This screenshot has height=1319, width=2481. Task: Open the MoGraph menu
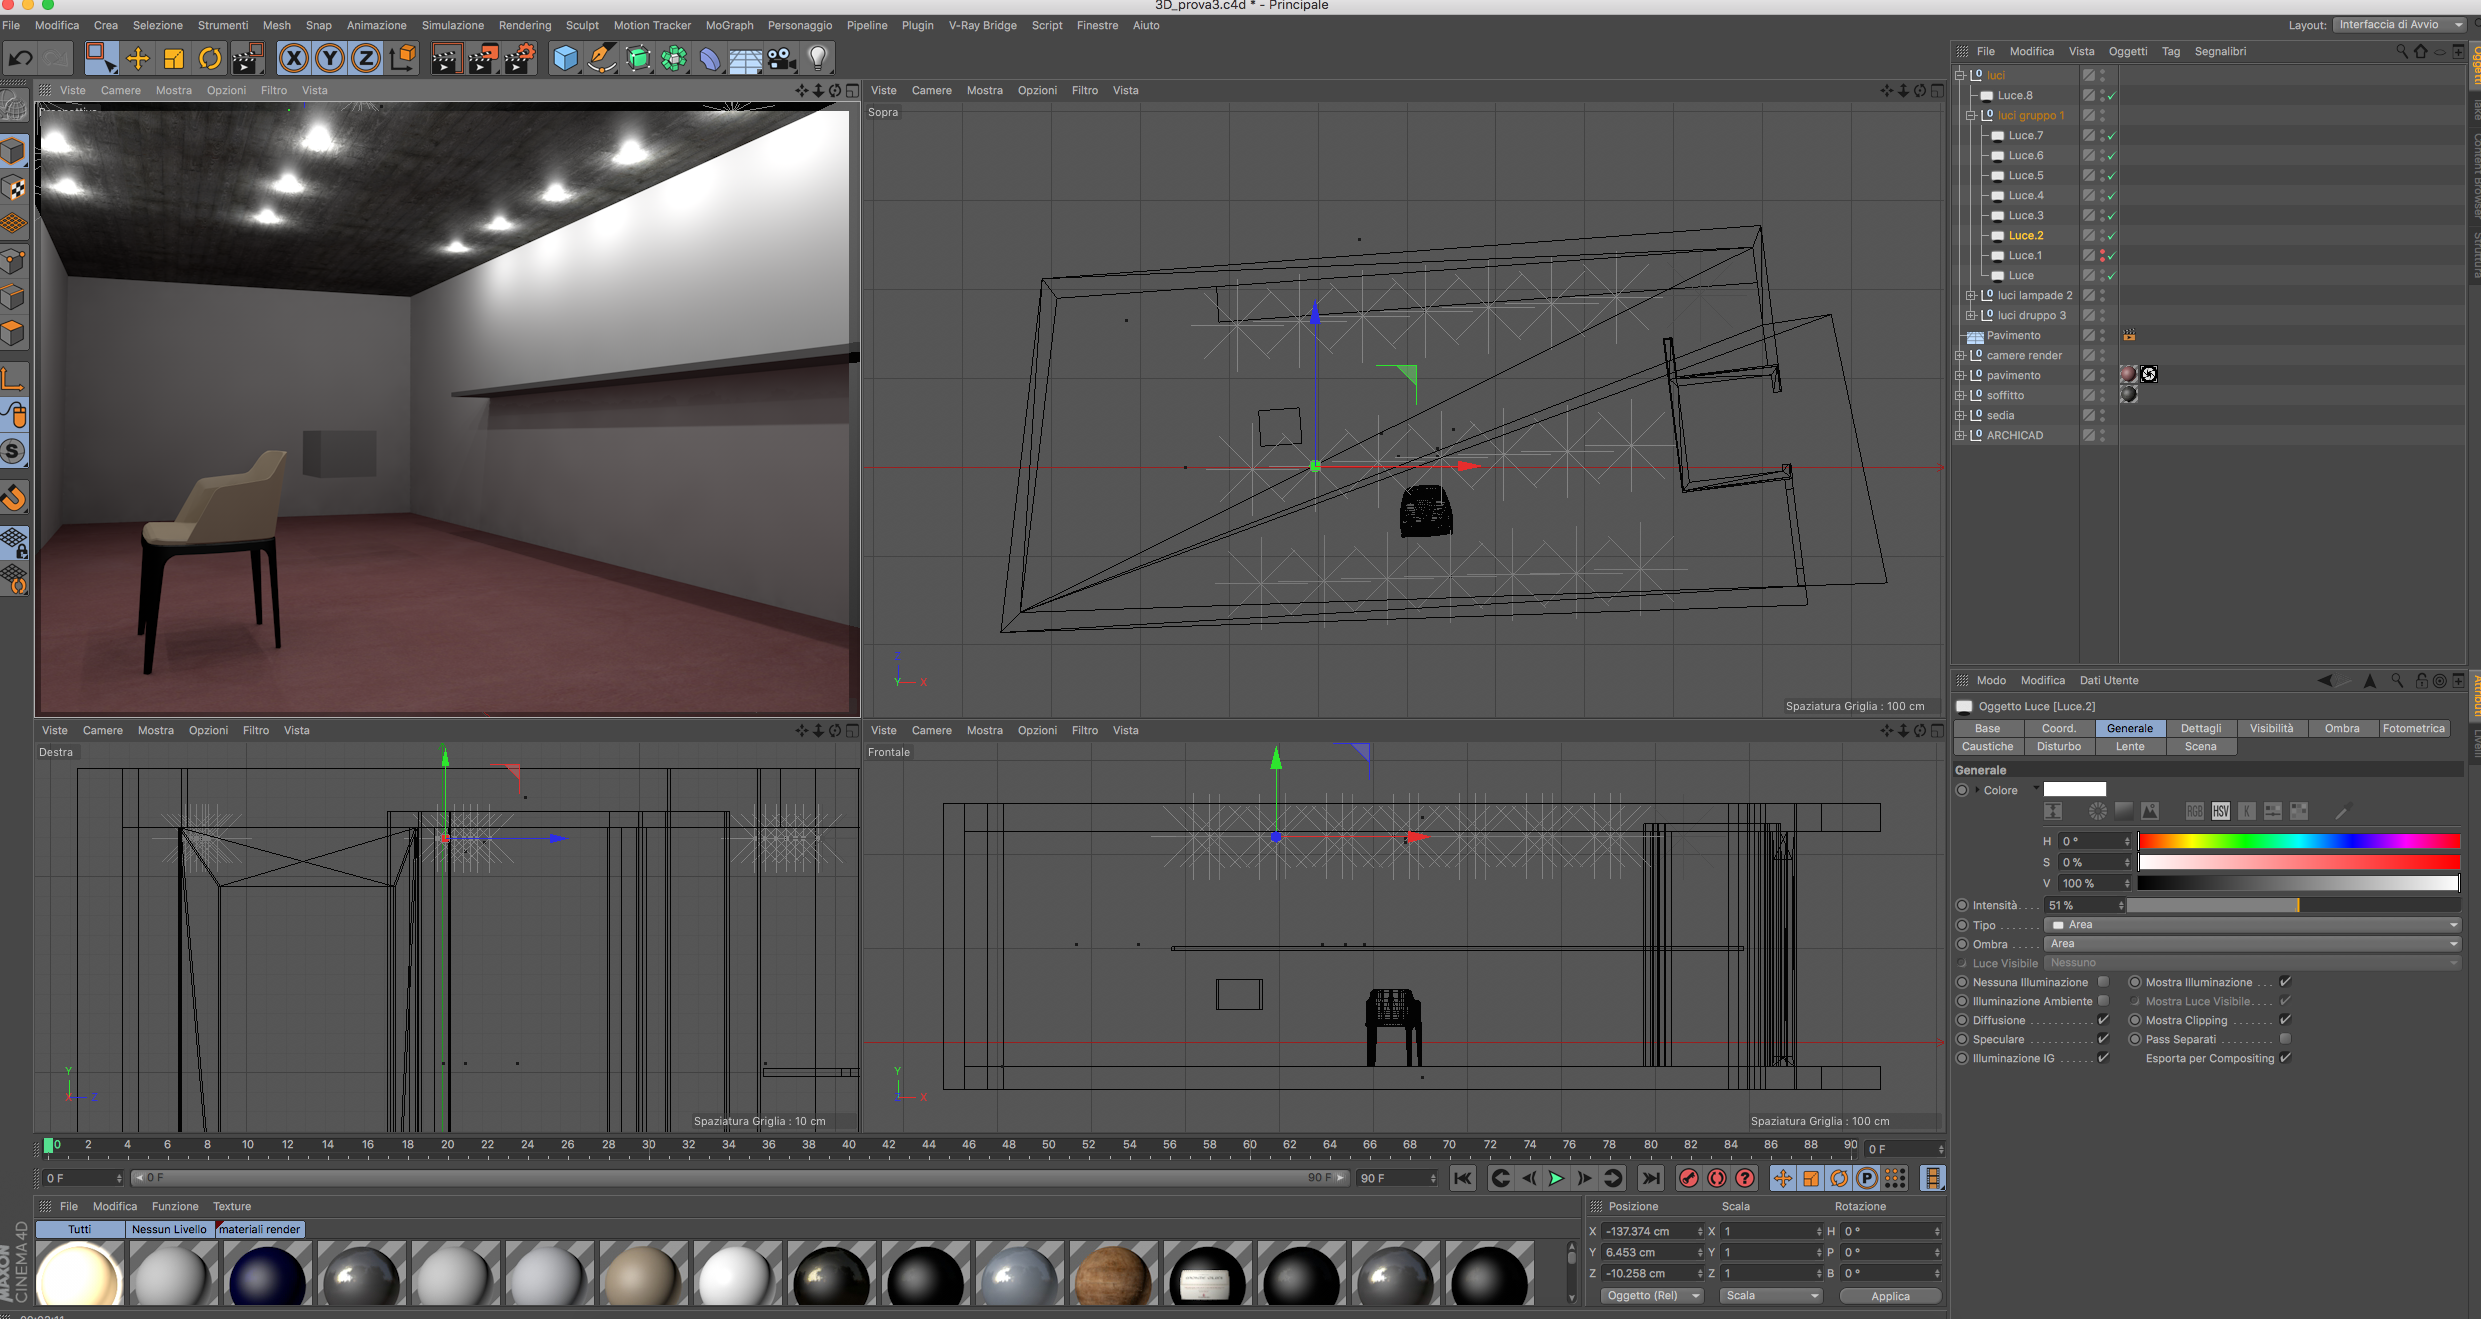(x=729, y=25)
